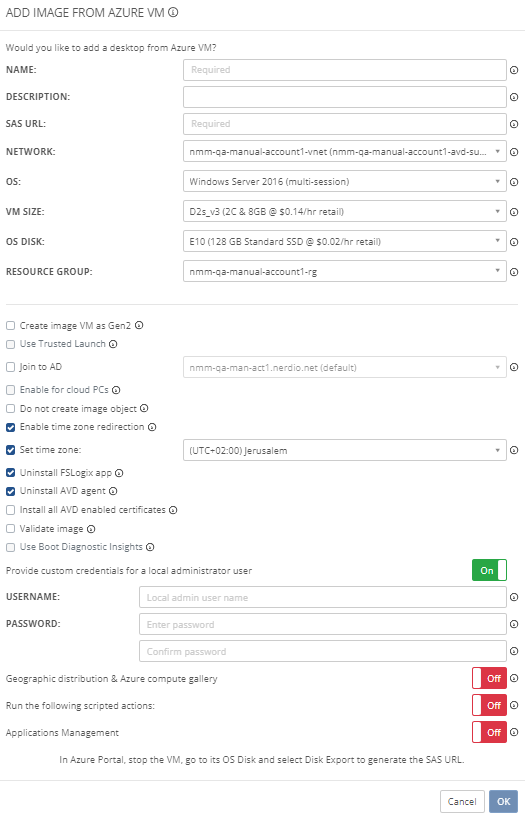Image resolution: width=525 pixels, height=819 pixels.
Task: Open the OS dropdown showing Windows Server 2016
Action: click(345, 182)
